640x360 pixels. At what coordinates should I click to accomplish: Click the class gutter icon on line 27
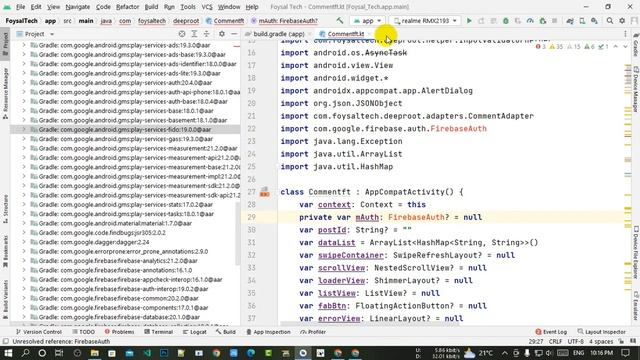pyautogui.click(x=264, y=192)
